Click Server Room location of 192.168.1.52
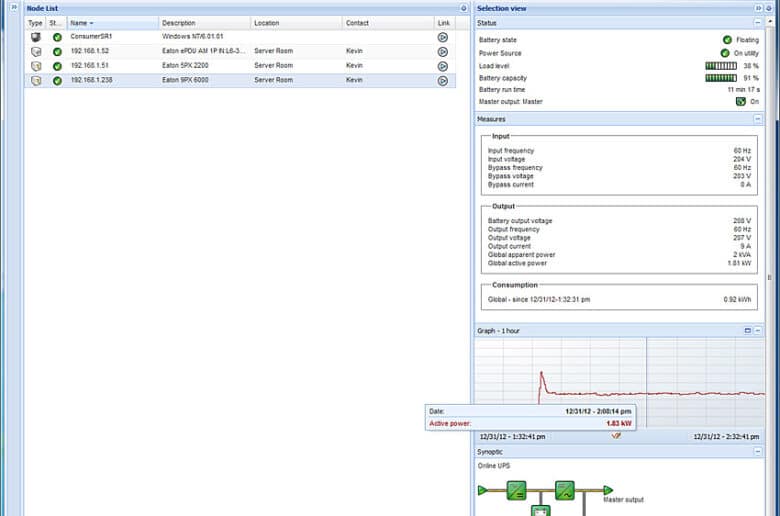Image resolution: width=780 pixels, height=516 pixels. coord(274,51)
